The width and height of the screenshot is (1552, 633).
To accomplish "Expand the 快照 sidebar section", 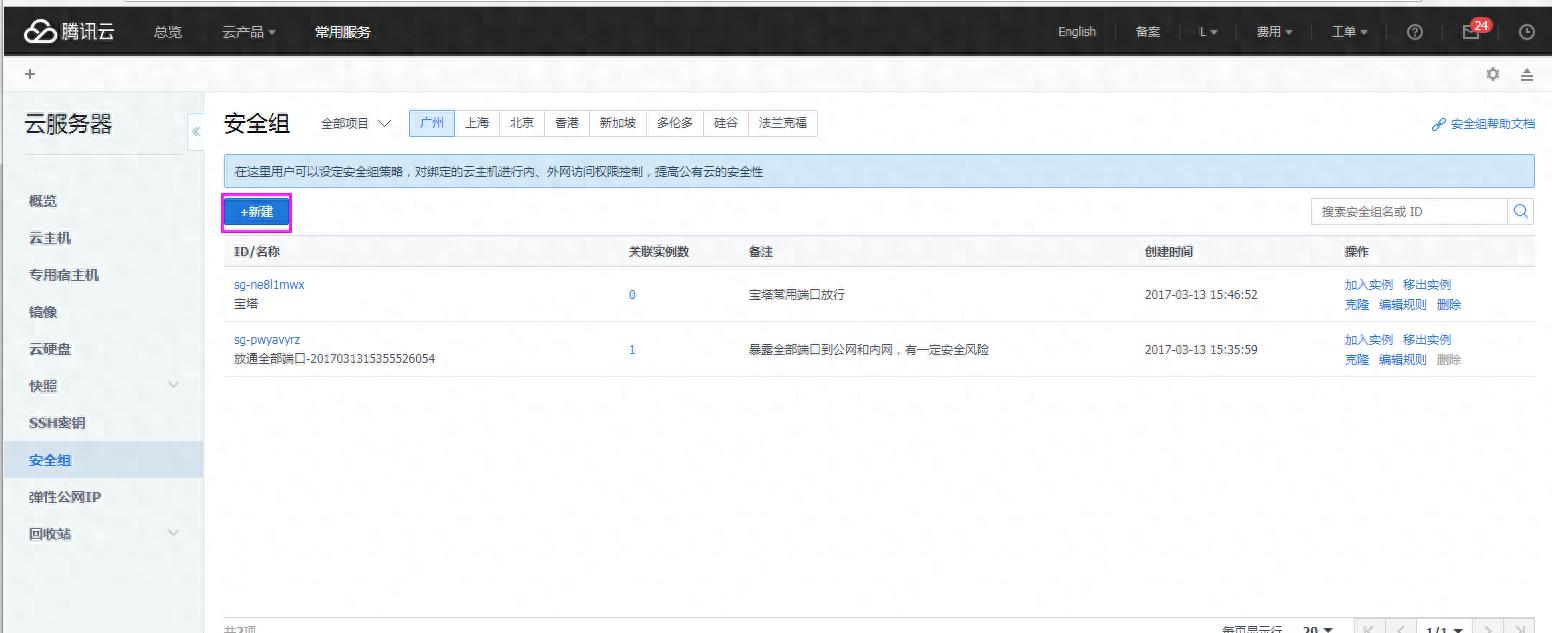I will [173, 385].
